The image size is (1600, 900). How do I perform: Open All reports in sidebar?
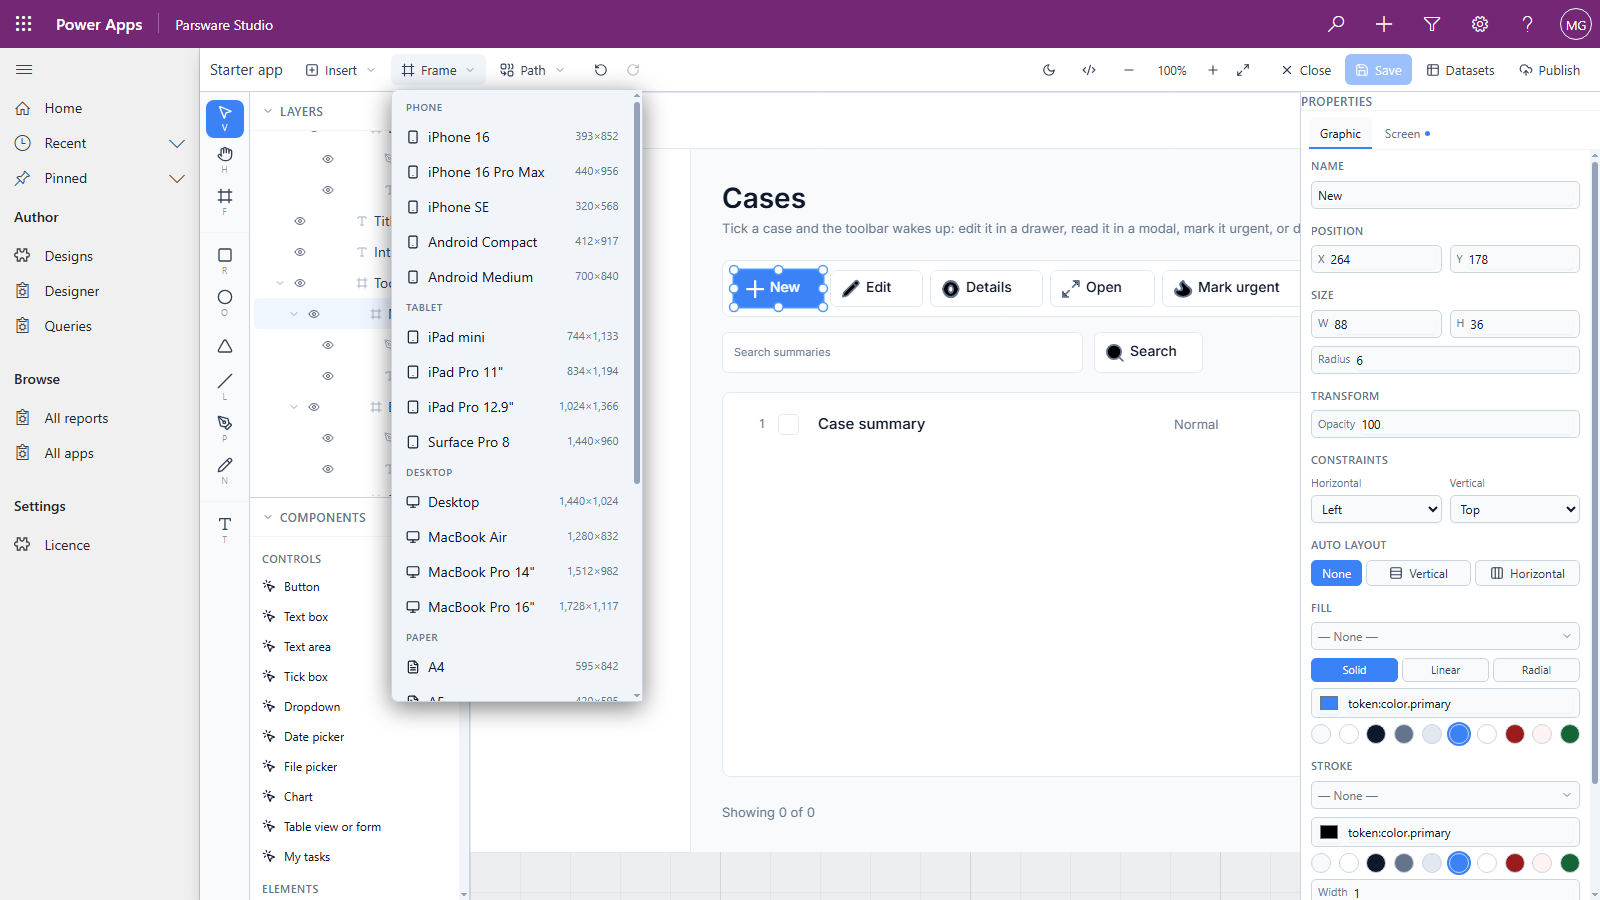click(x=76, y=418)
